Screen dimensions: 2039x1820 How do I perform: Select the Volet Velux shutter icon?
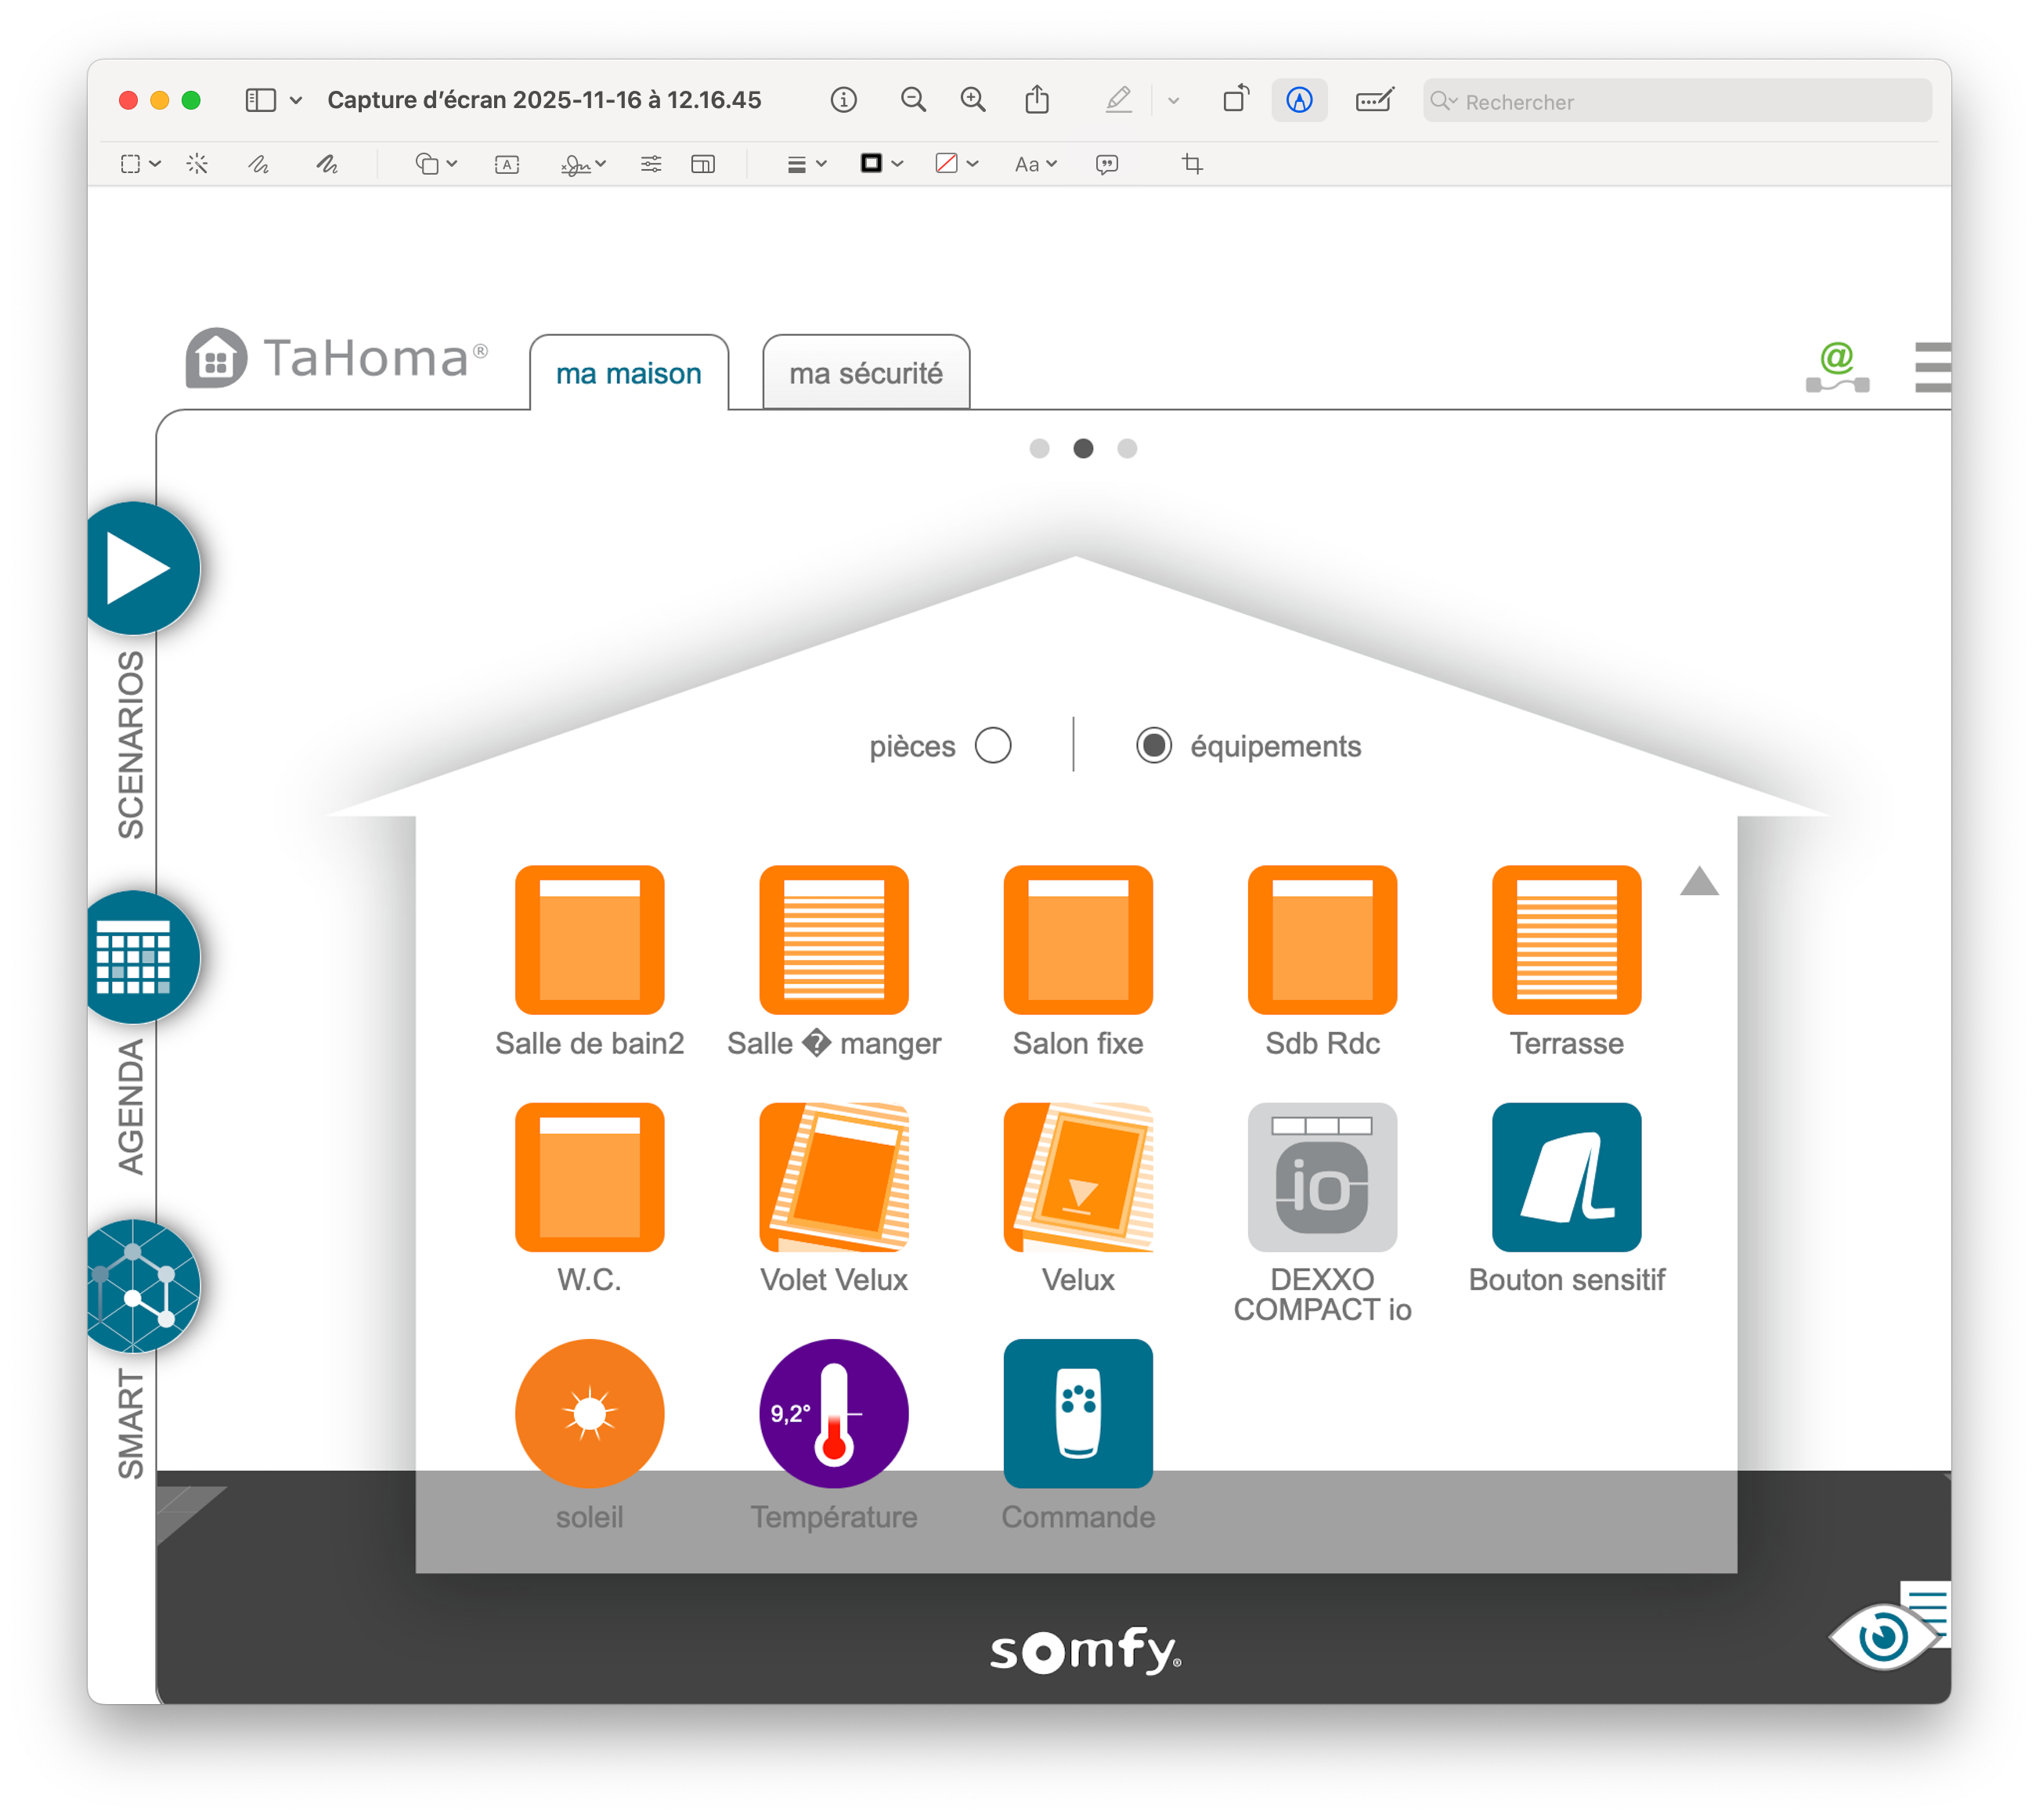coord(833,1177)
